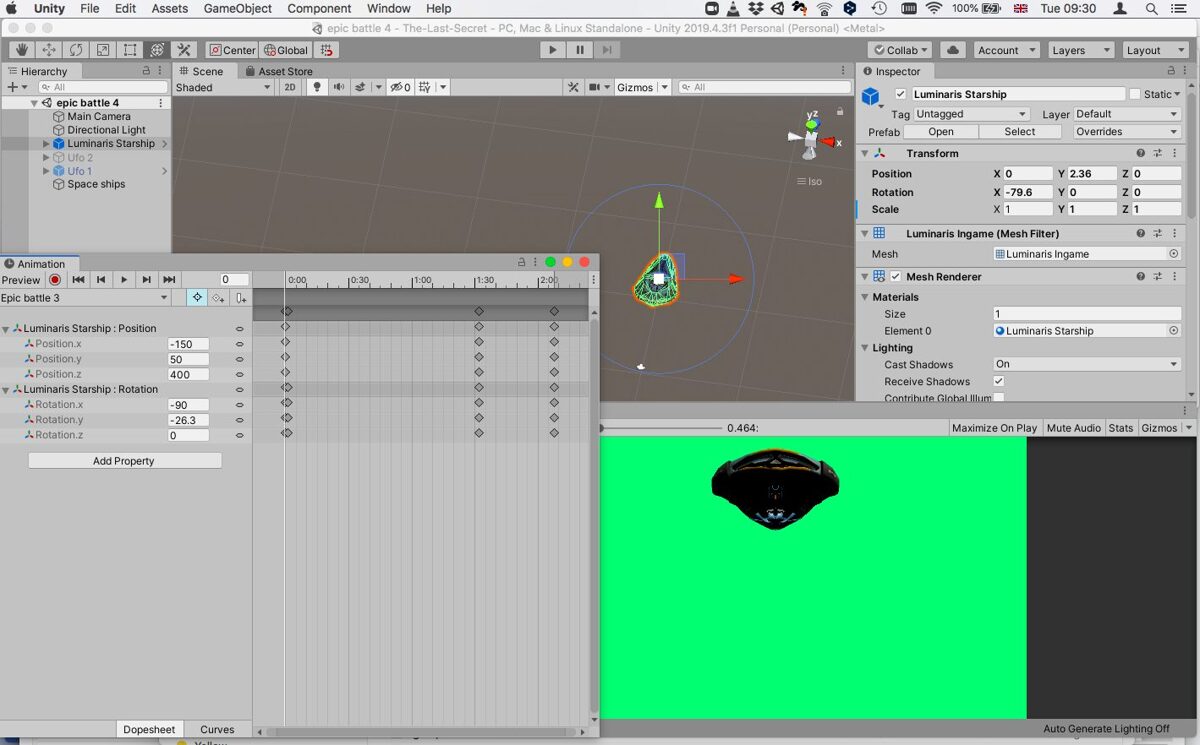Expand the Ufo 1 object in Hierarchy
The width and height of the screenshot is (1200, 745).
(46, 171)
